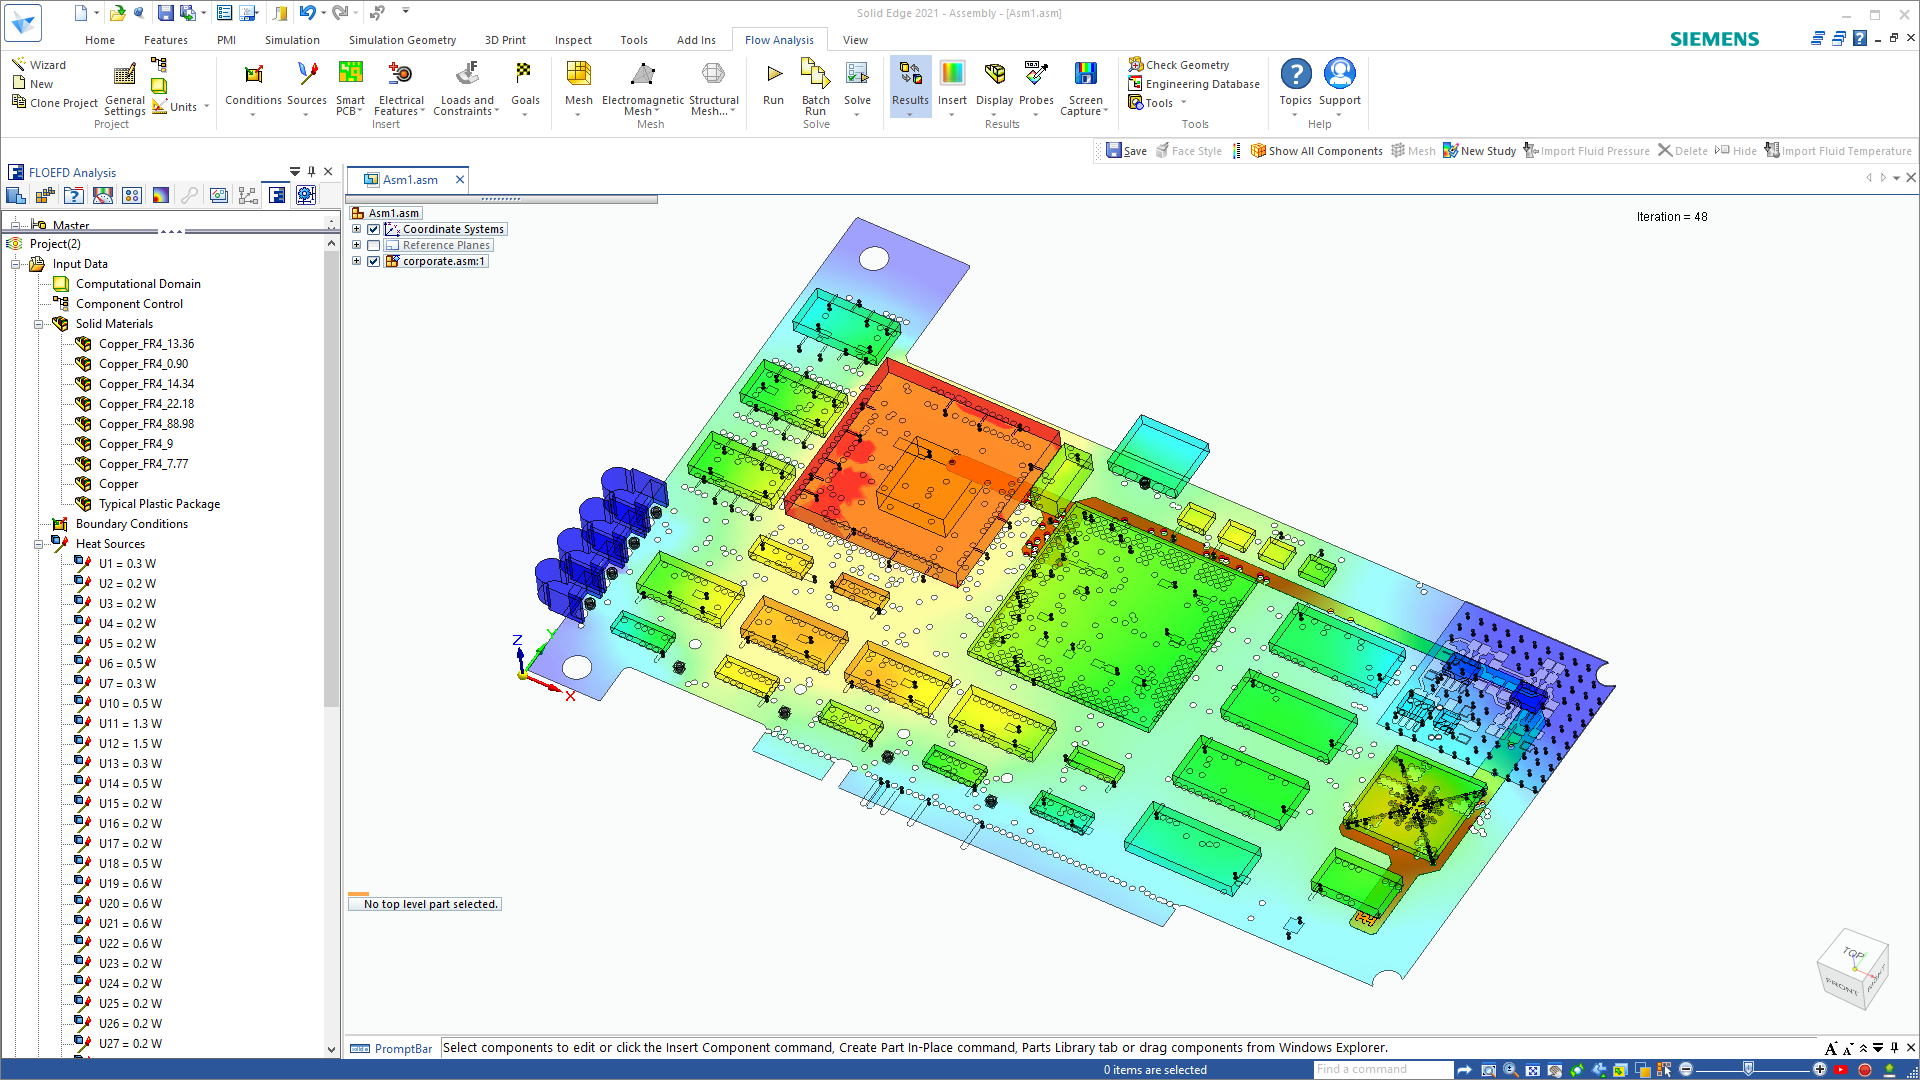Uncheck the Coordinate Systems checkbox
Viewport: 1920px width, 1080px height.
point(374,230)
